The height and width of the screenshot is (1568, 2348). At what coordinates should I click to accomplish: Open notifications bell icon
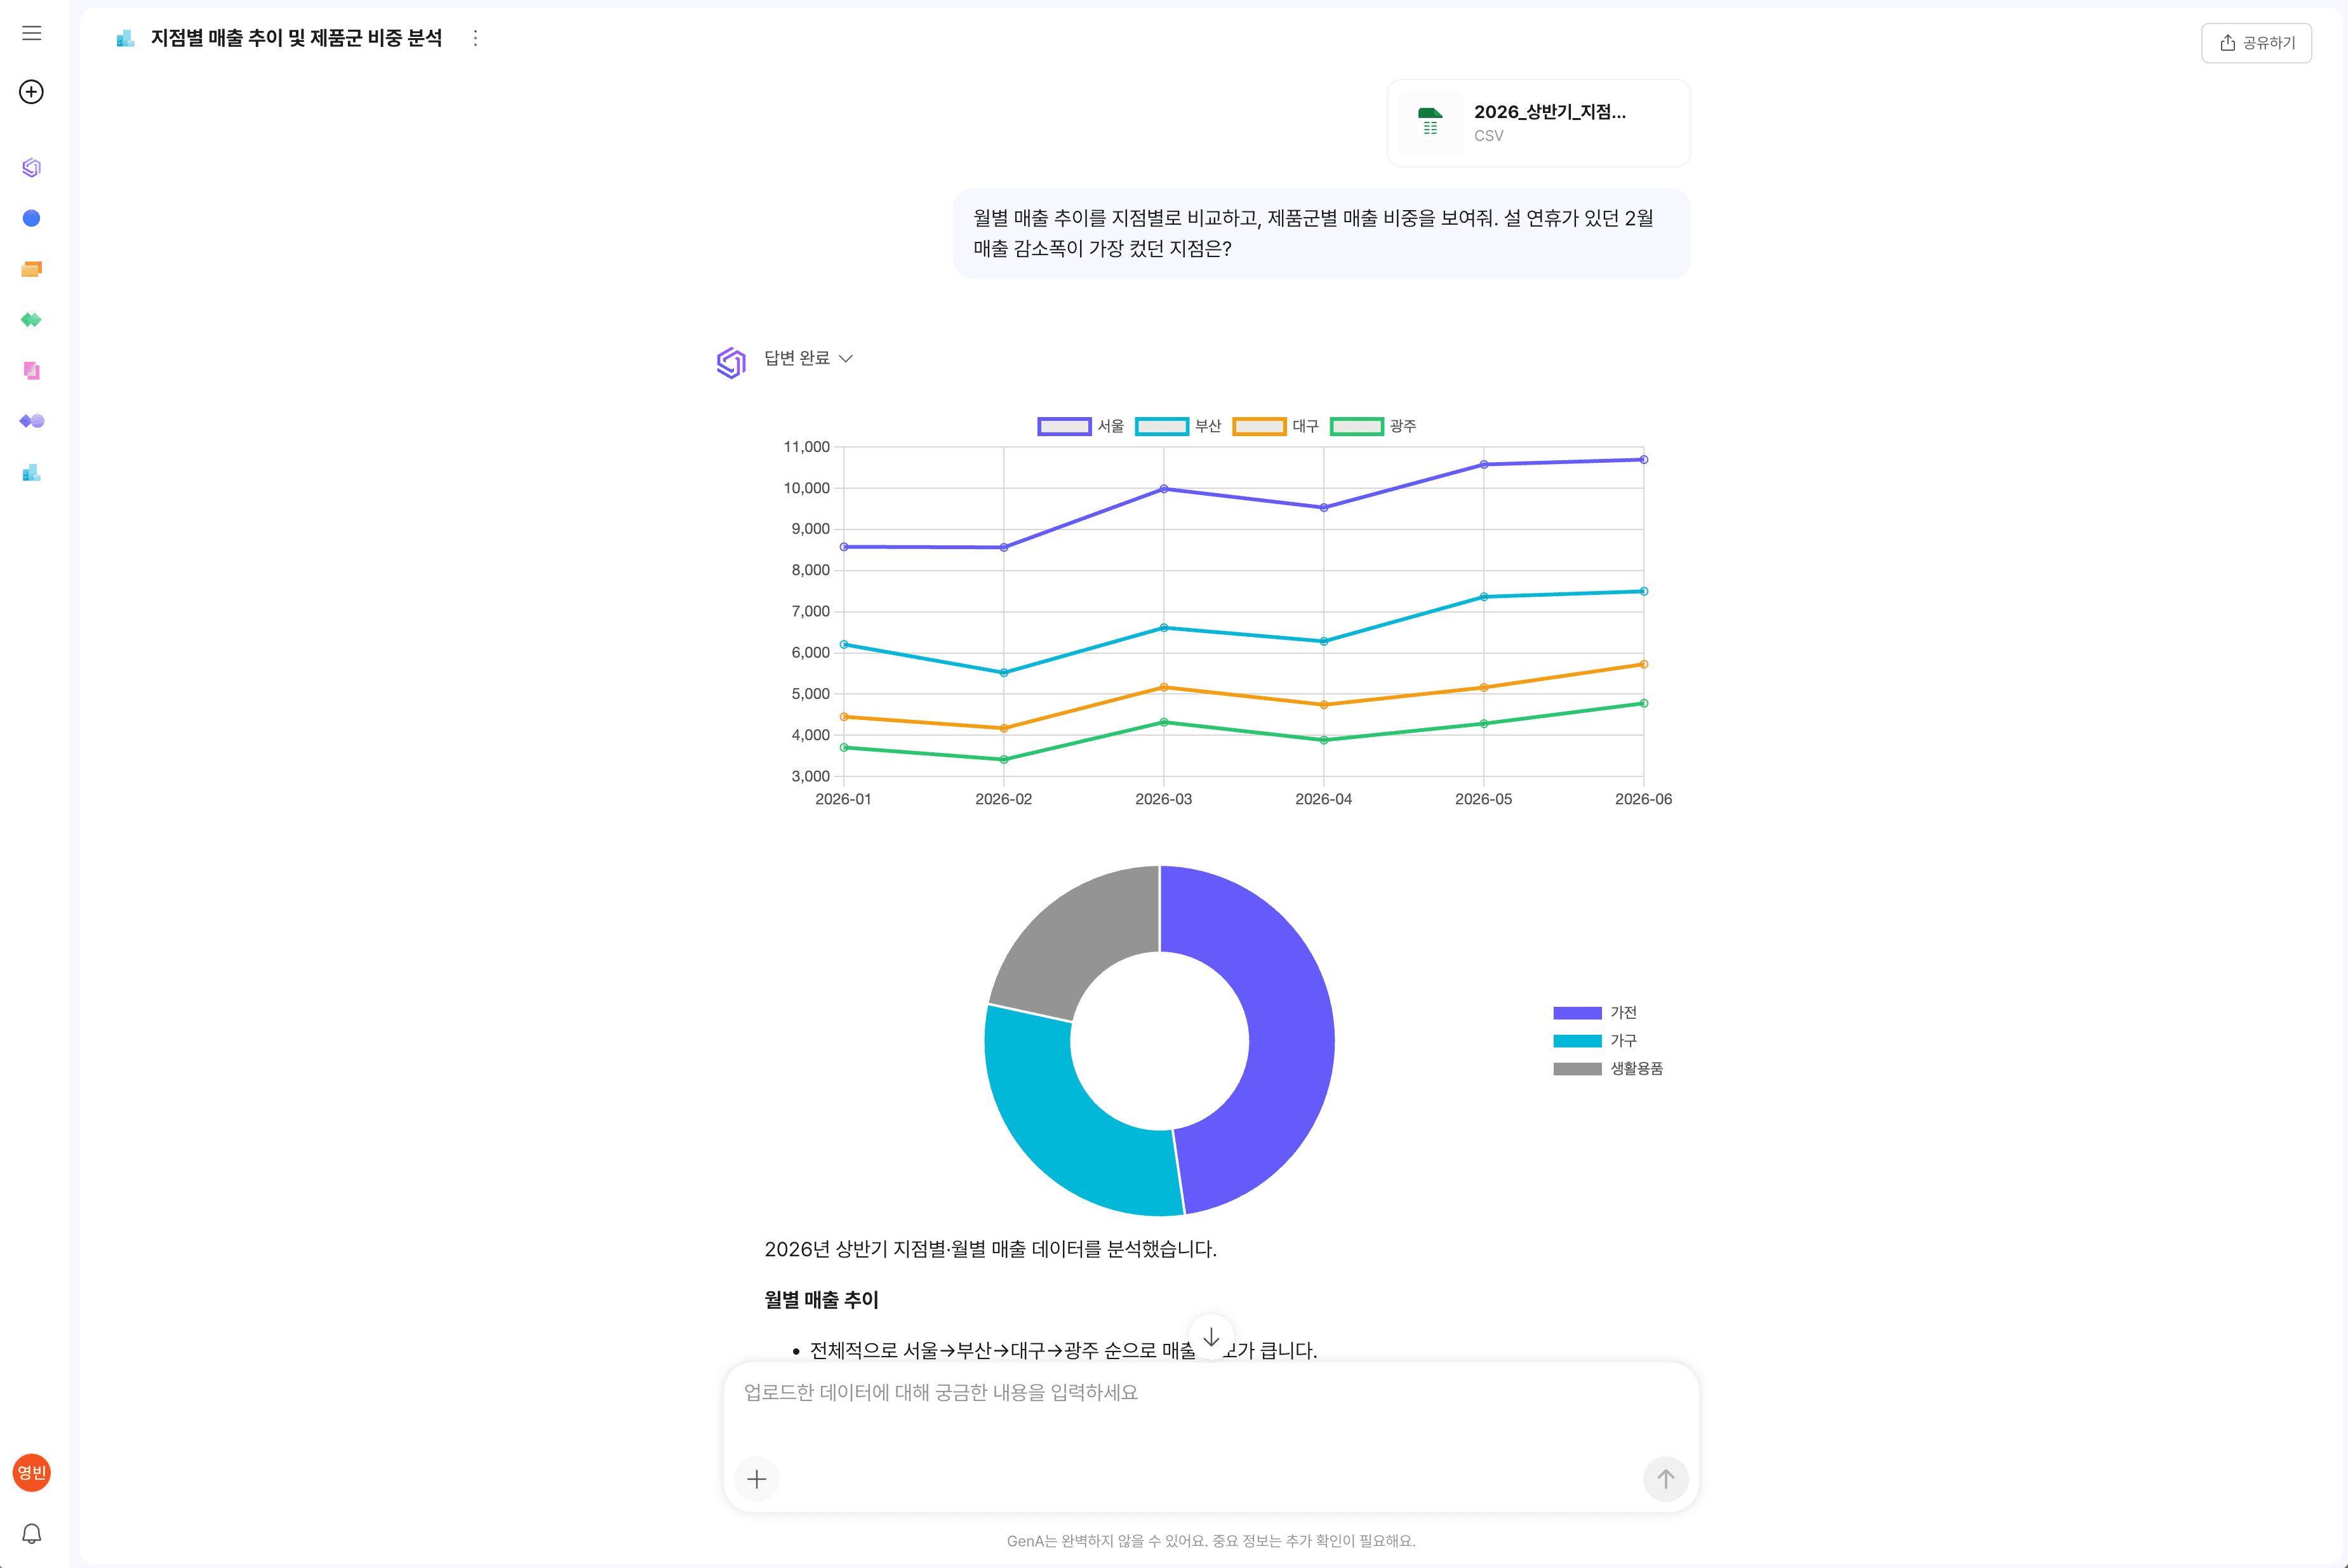click(32, 1533)
